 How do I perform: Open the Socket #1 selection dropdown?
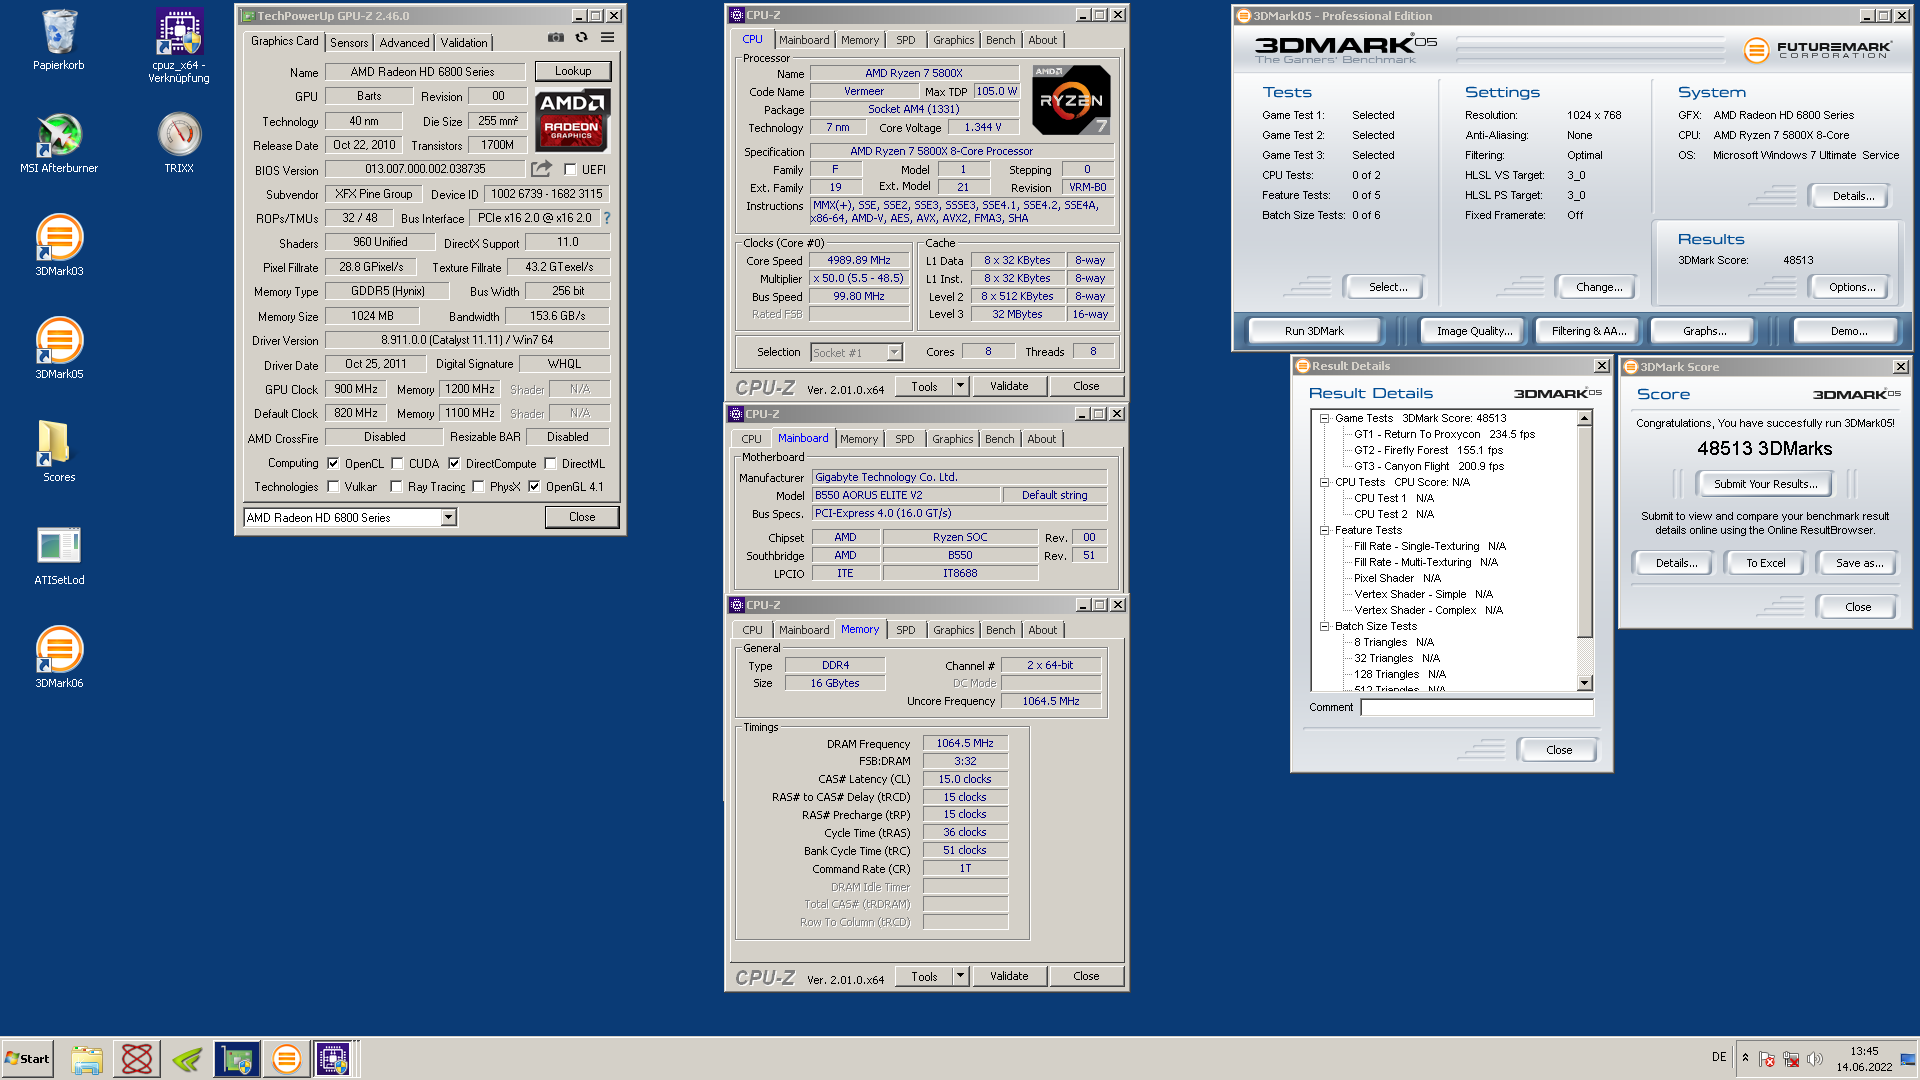point(894,352)
